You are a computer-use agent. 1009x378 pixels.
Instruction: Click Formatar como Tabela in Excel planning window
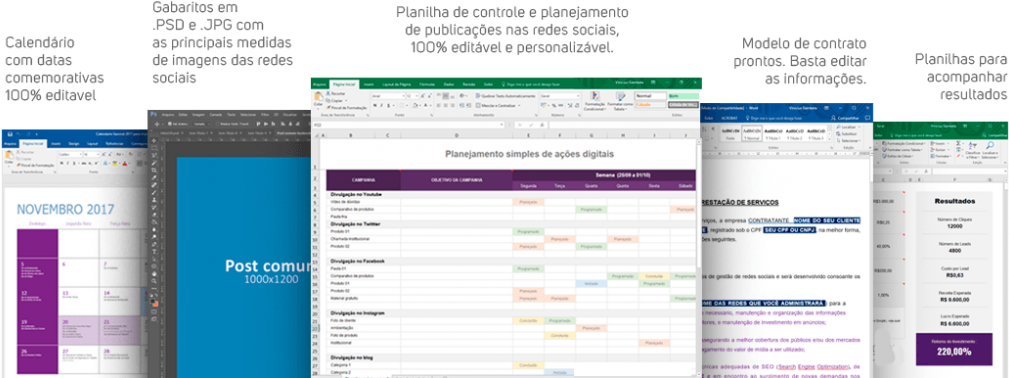tap(620, 101)
